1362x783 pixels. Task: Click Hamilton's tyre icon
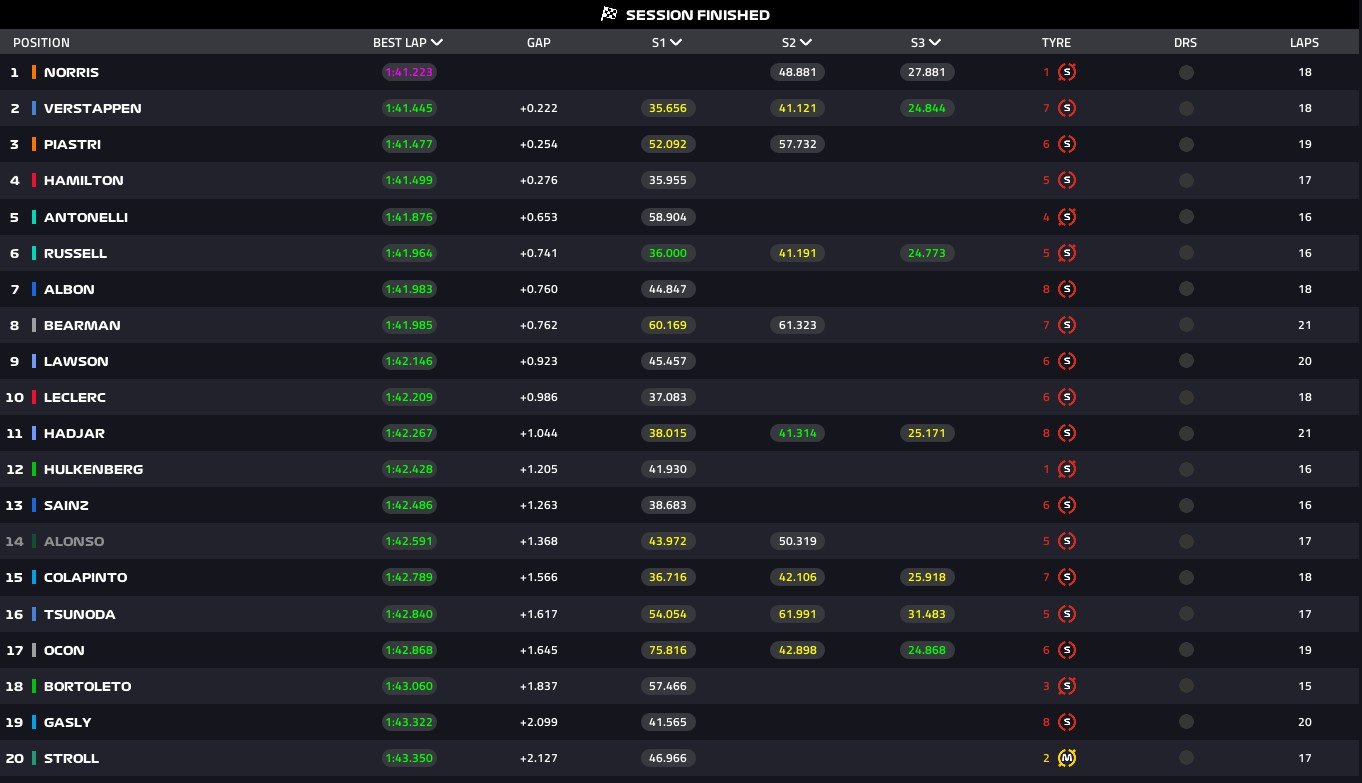point(1066,180)
